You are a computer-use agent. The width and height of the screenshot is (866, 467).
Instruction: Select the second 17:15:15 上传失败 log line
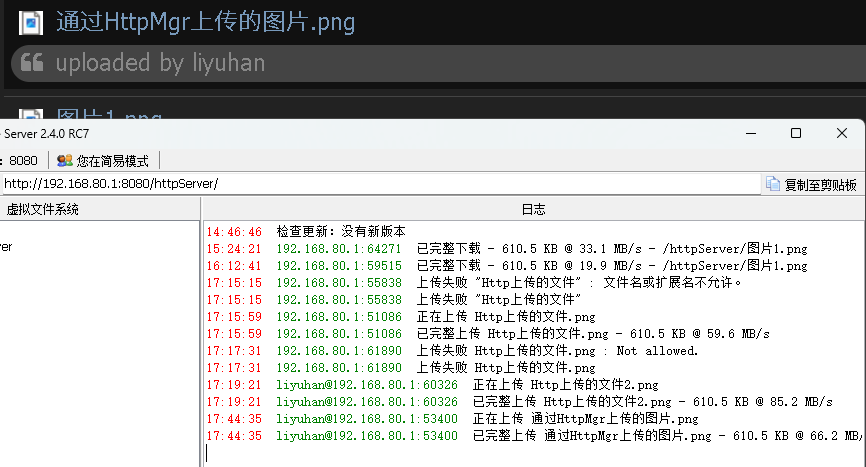(394, 300)
